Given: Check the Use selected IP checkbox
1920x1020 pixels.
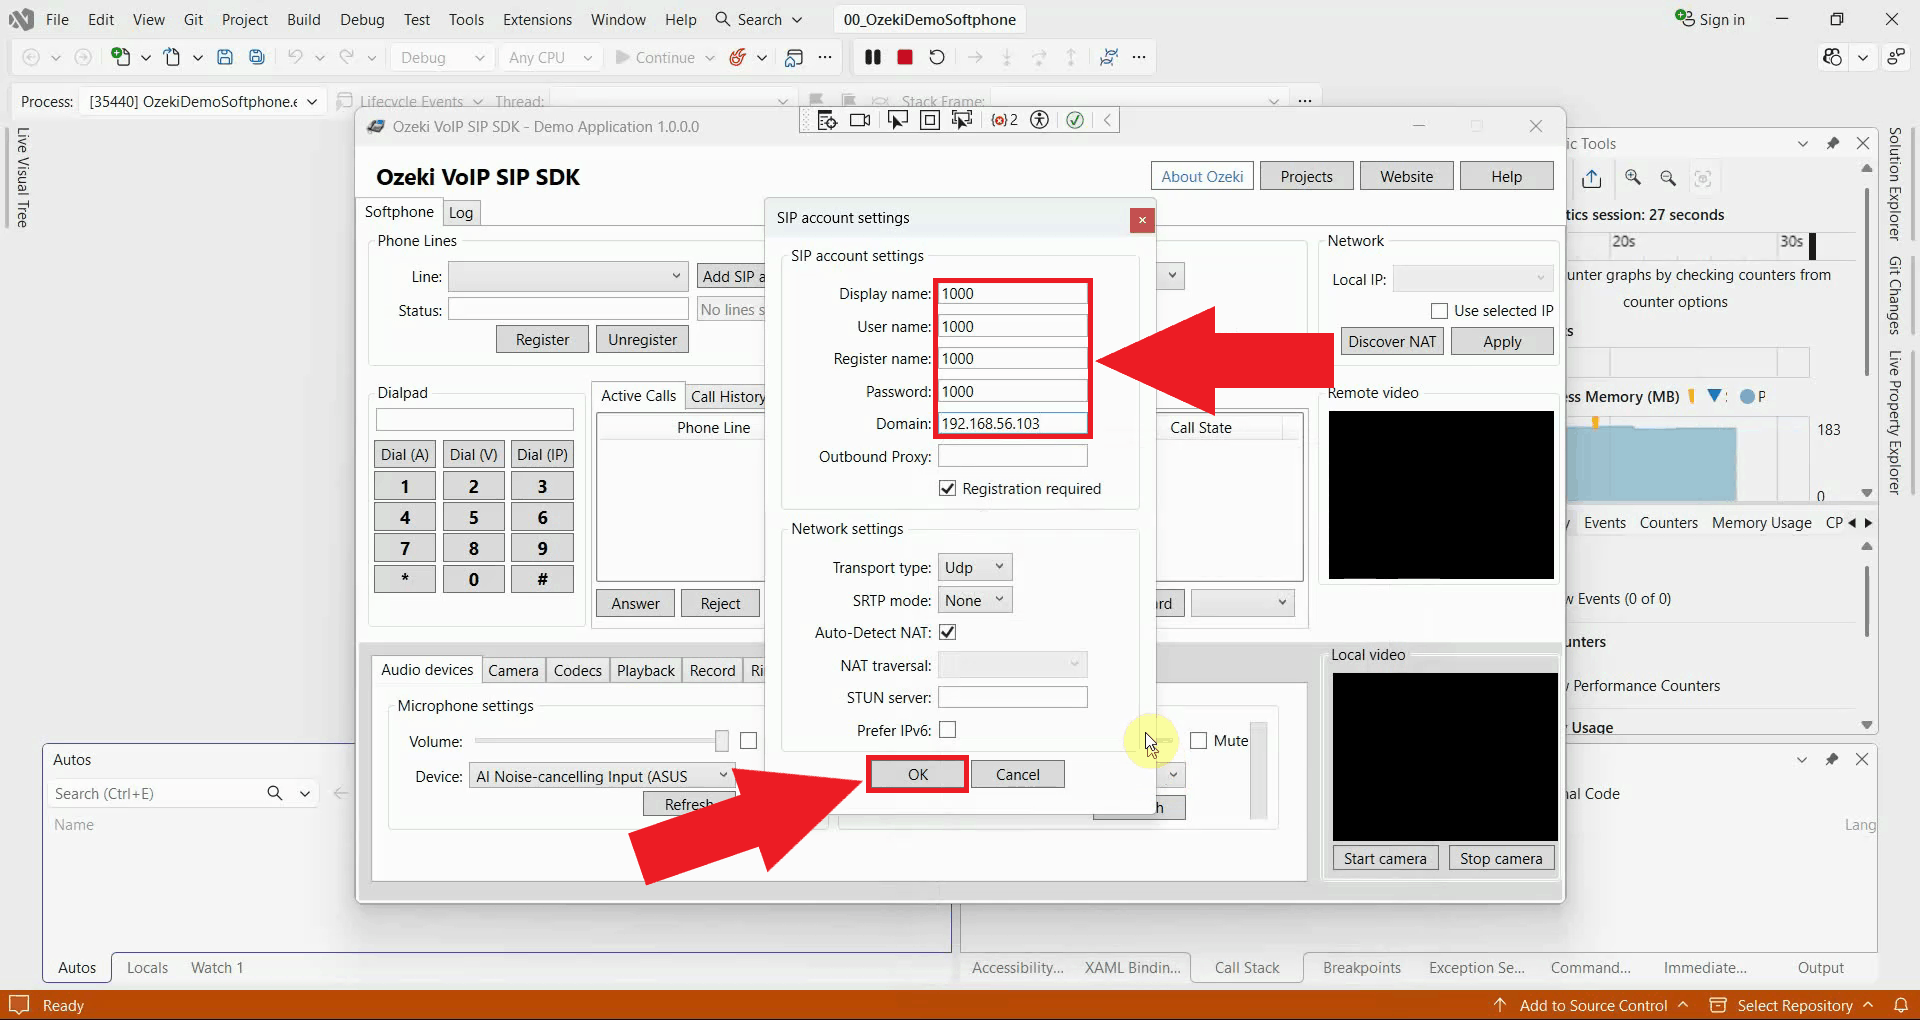Looking at the screenshot, I should 1440,311.
